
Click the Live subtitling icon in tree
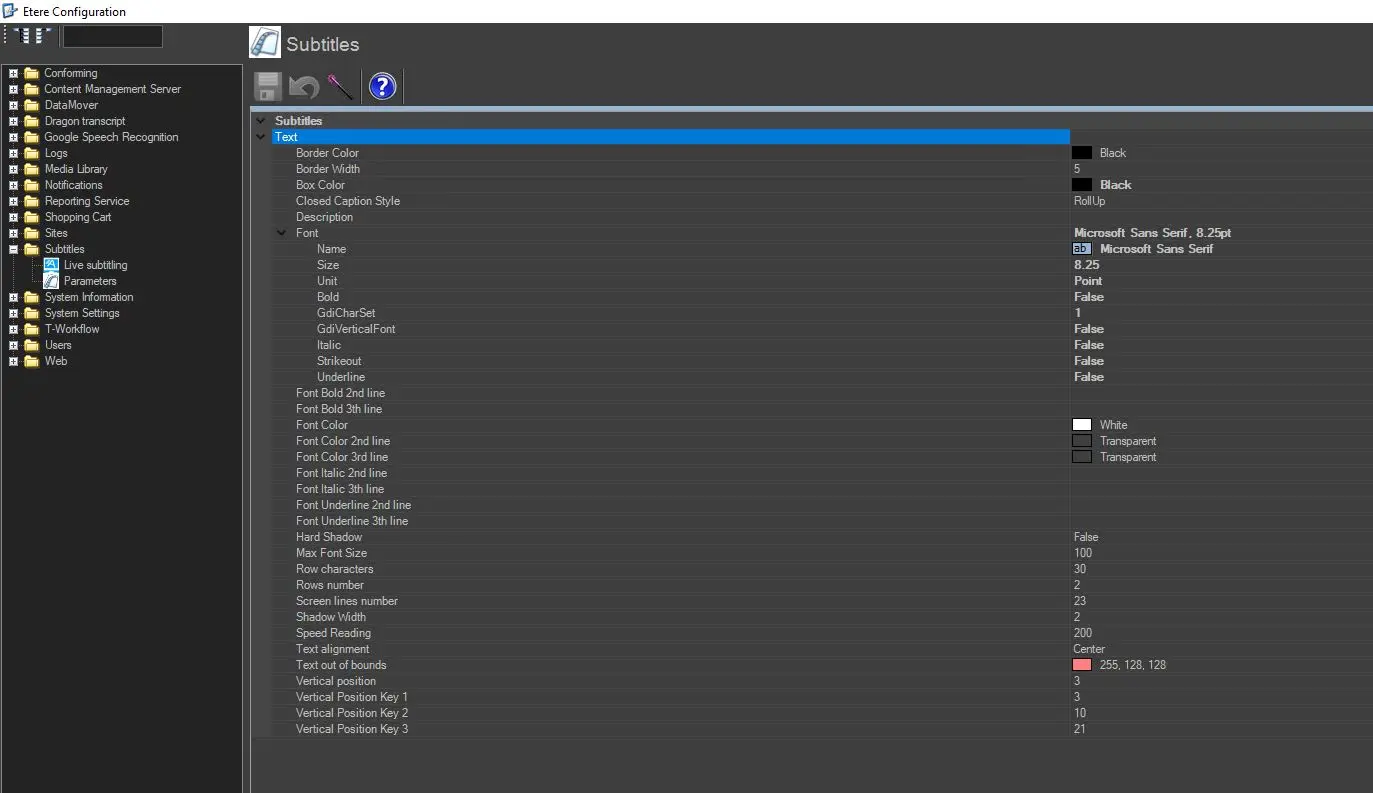51,265
